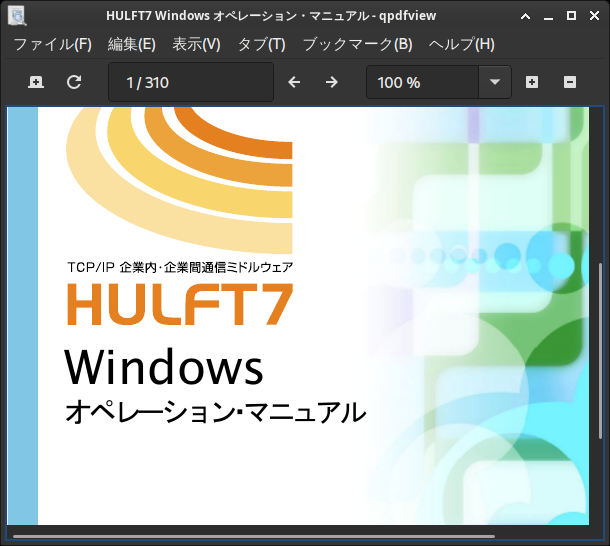Refresh the document with reload icon
This screenshot has height=546, width=610.
pos(74,82)
